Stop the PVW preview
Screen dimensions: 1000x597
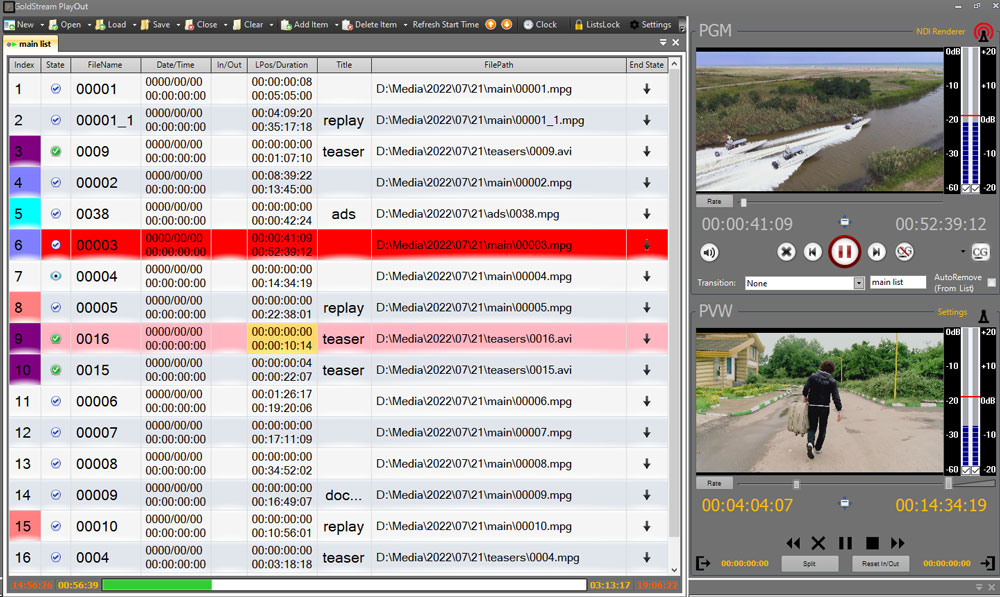click(x=872, y=543)
